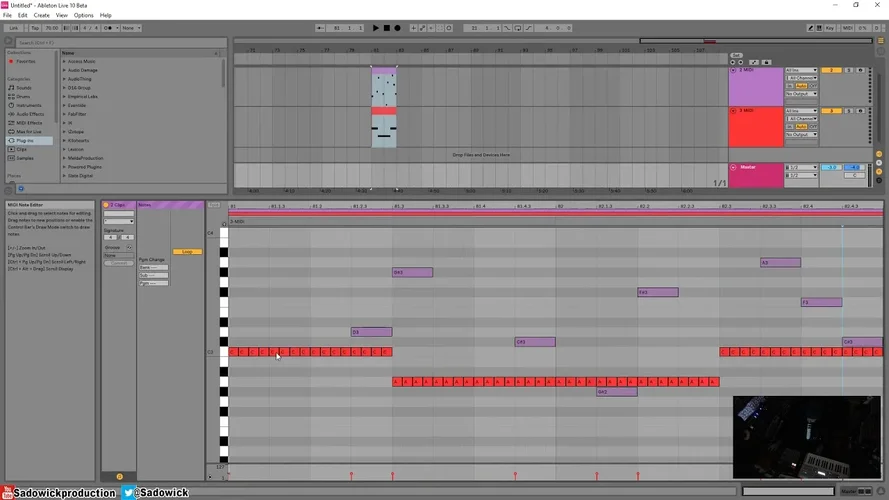Click the Set locator button
This screenshot has height=500, width=889.
pyautogui.click(x=736, y=56)
